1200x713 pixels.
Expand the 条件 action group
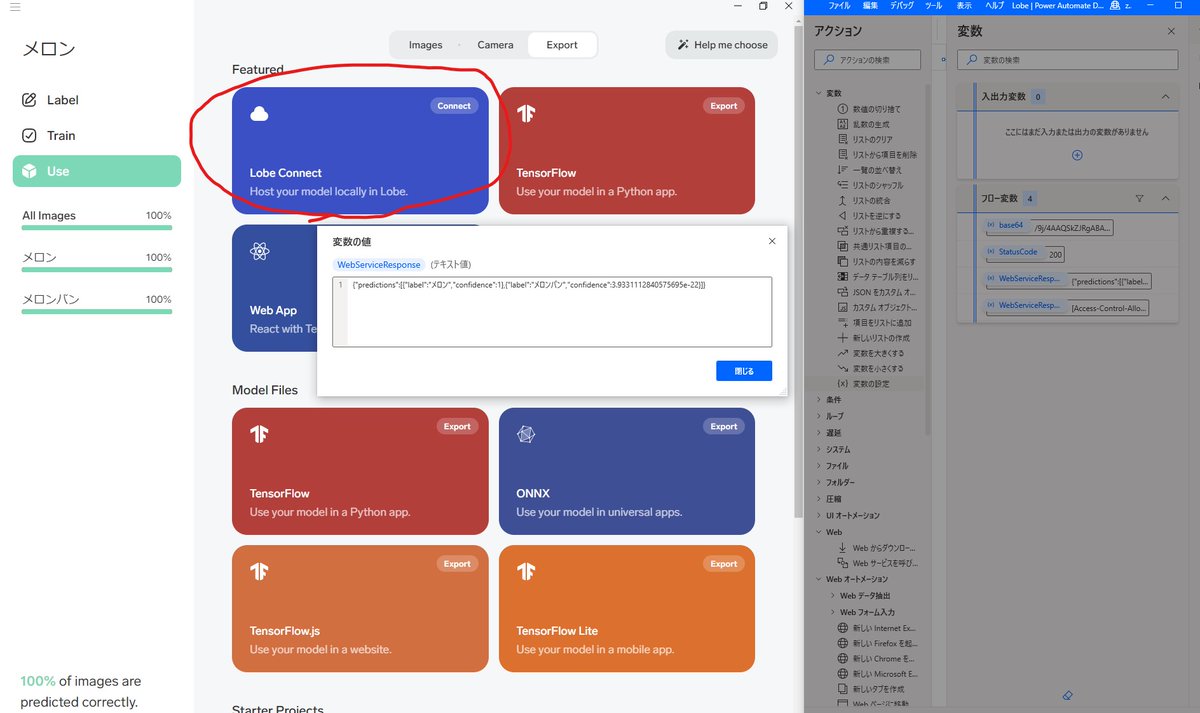coord(819,400)
